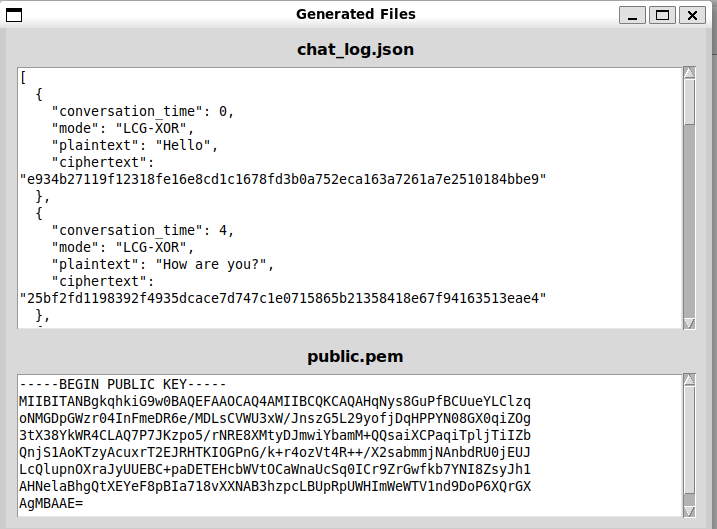
Task: Click ciphertext value starting with e934b27119
Action: (283, 180)
